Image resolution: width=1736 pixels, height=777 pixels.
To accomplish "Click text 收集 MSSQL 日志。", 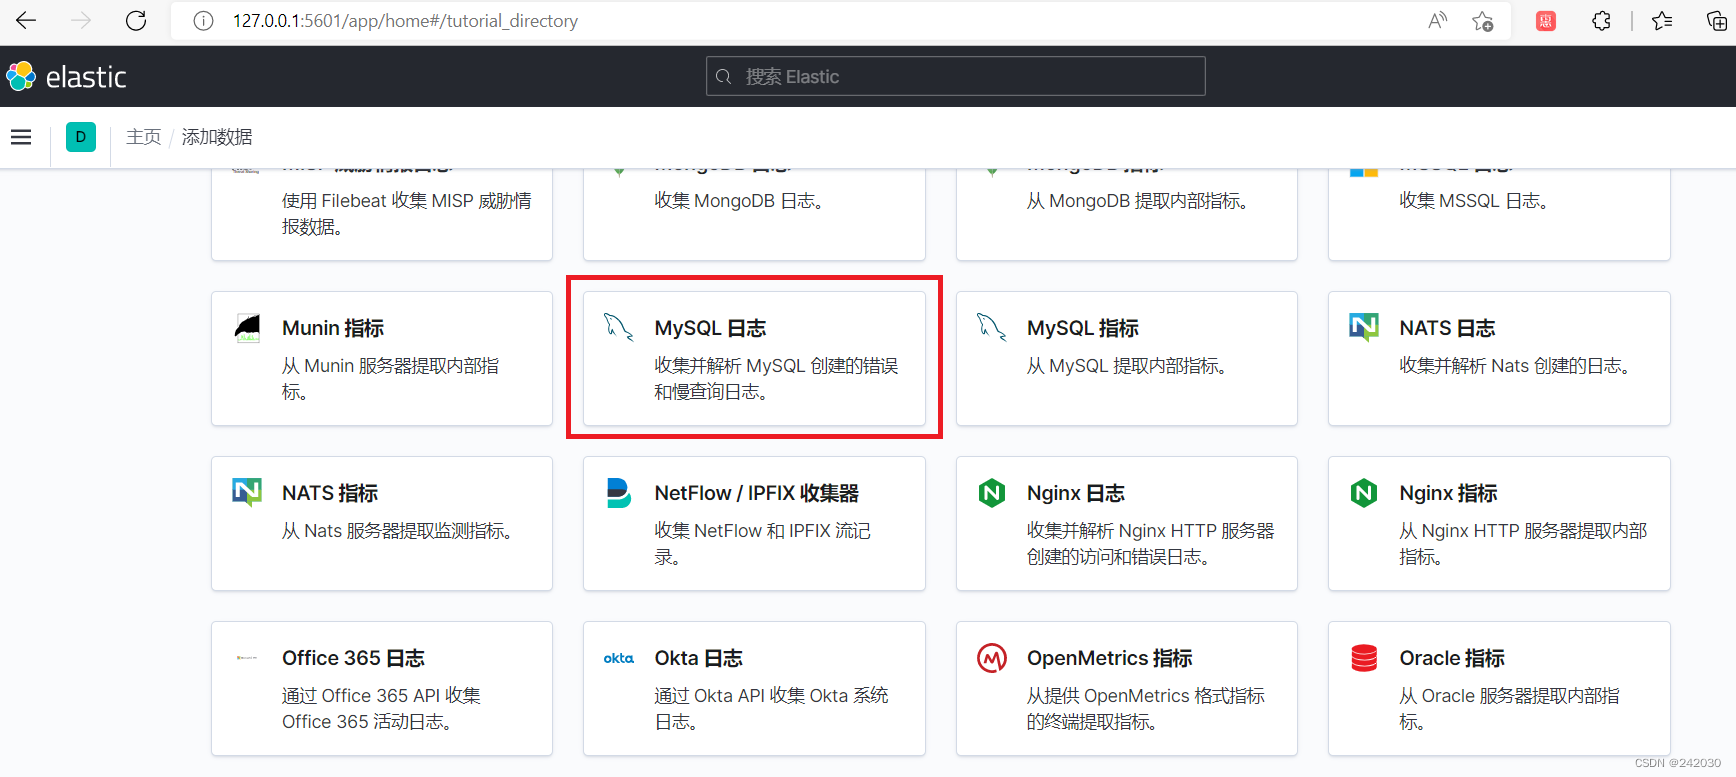I will click(1475, 201).
